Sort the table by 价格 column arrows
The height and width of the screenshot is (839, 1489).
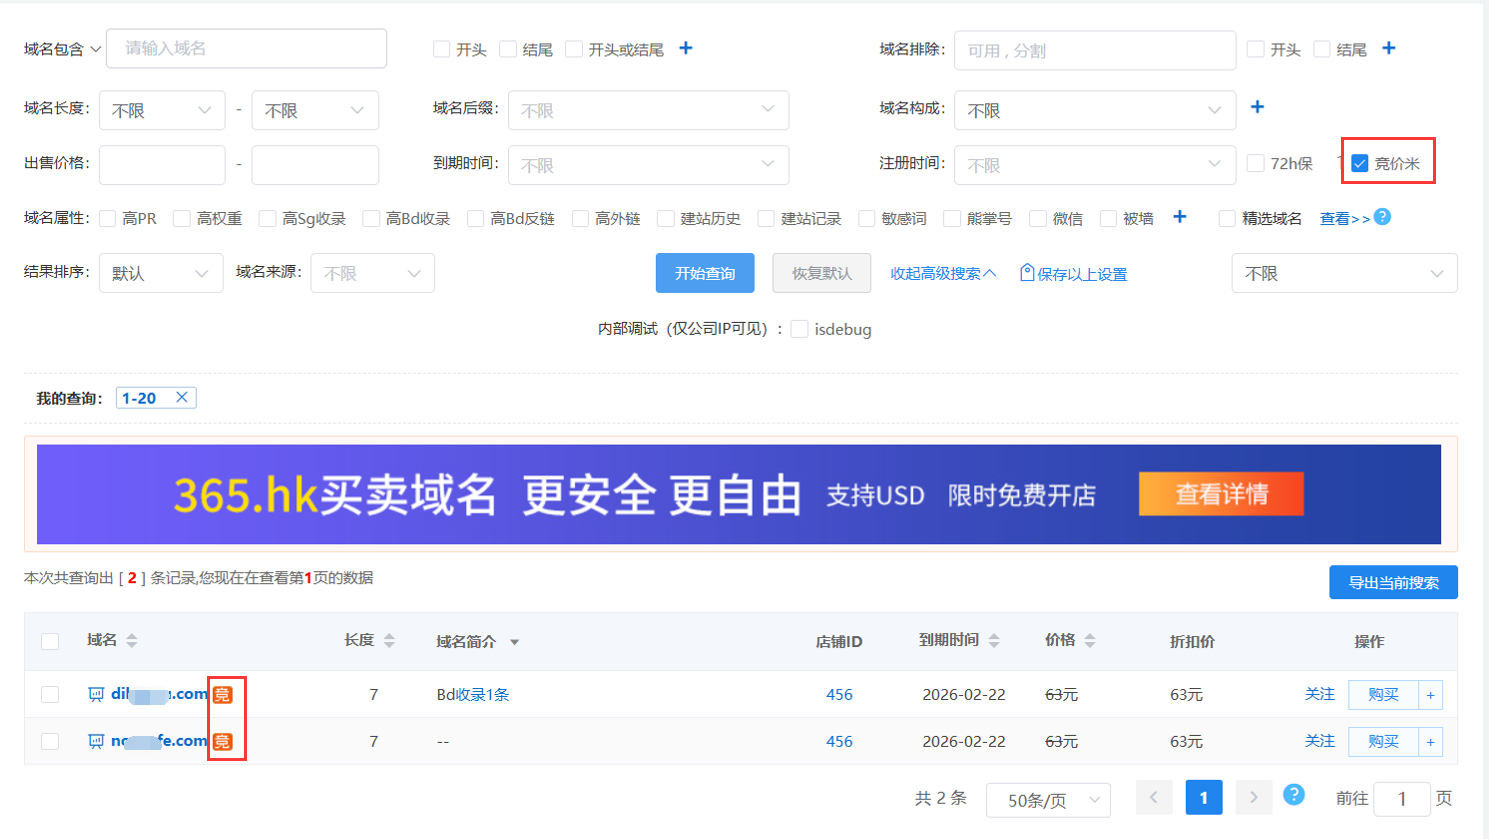(1090, 641)
